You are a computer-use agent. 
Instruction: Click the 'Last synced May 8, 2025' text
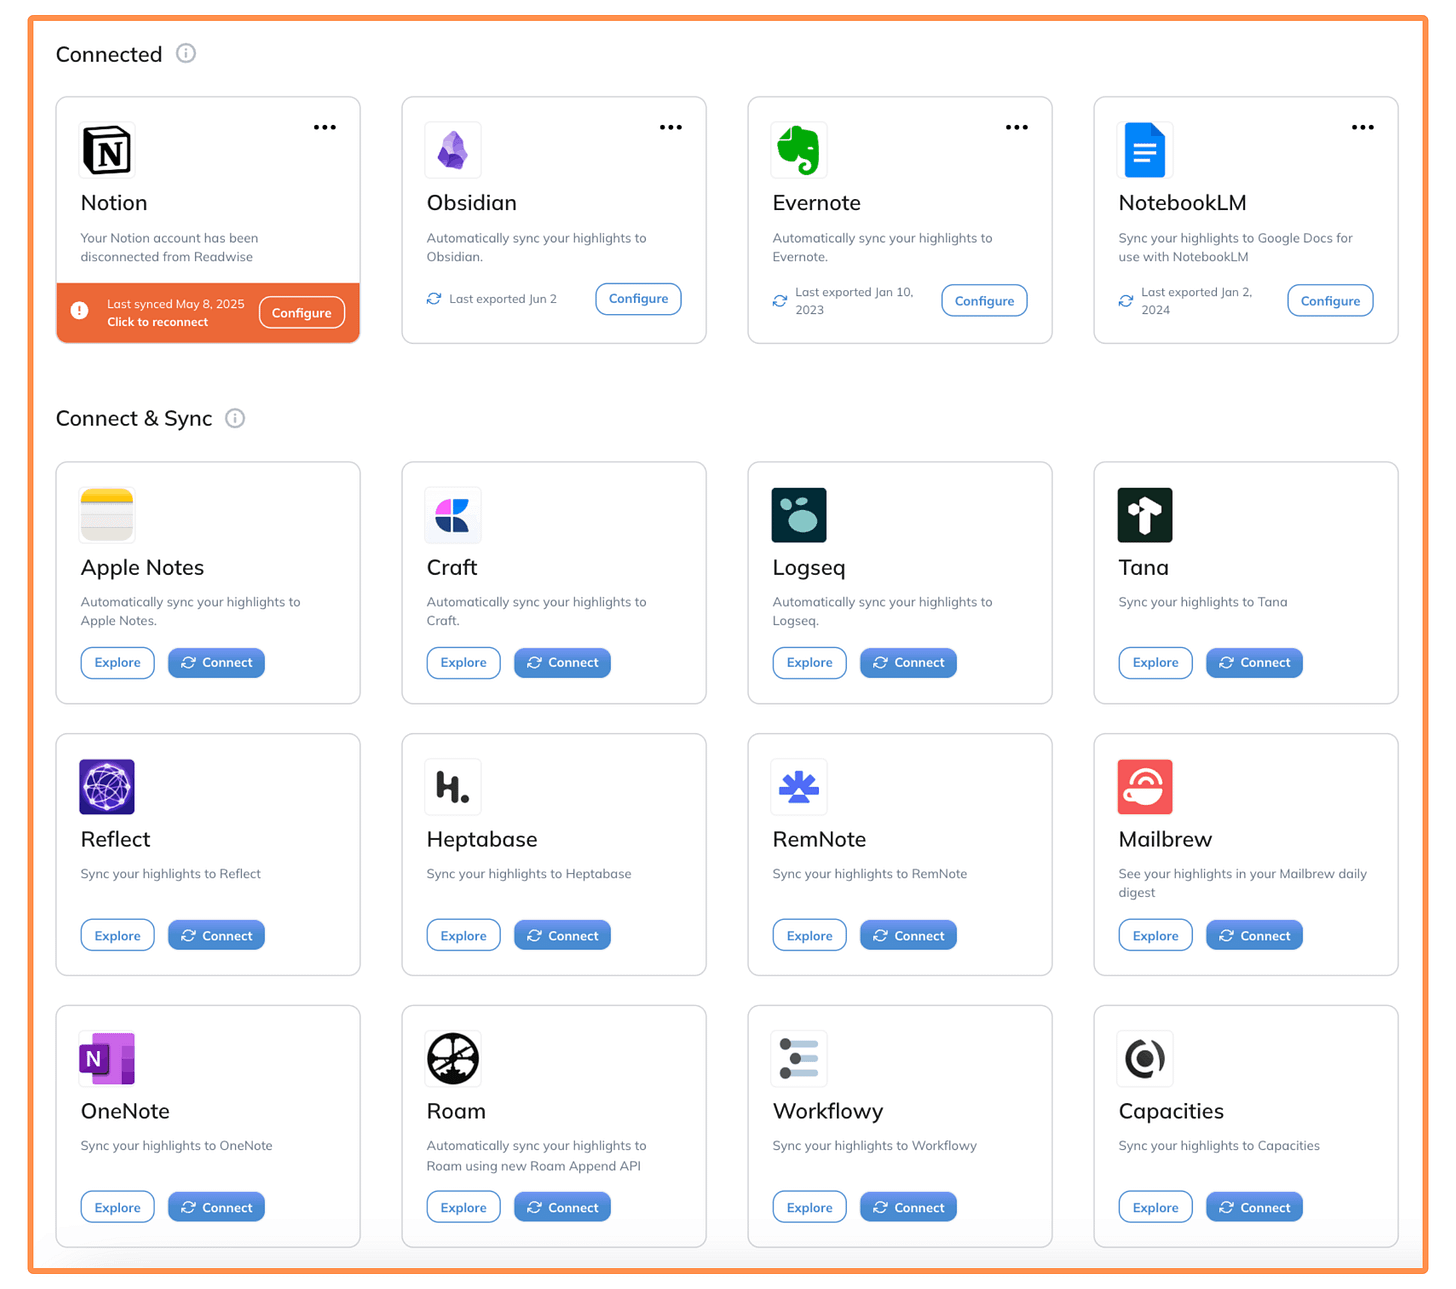[x=176, y=304]
